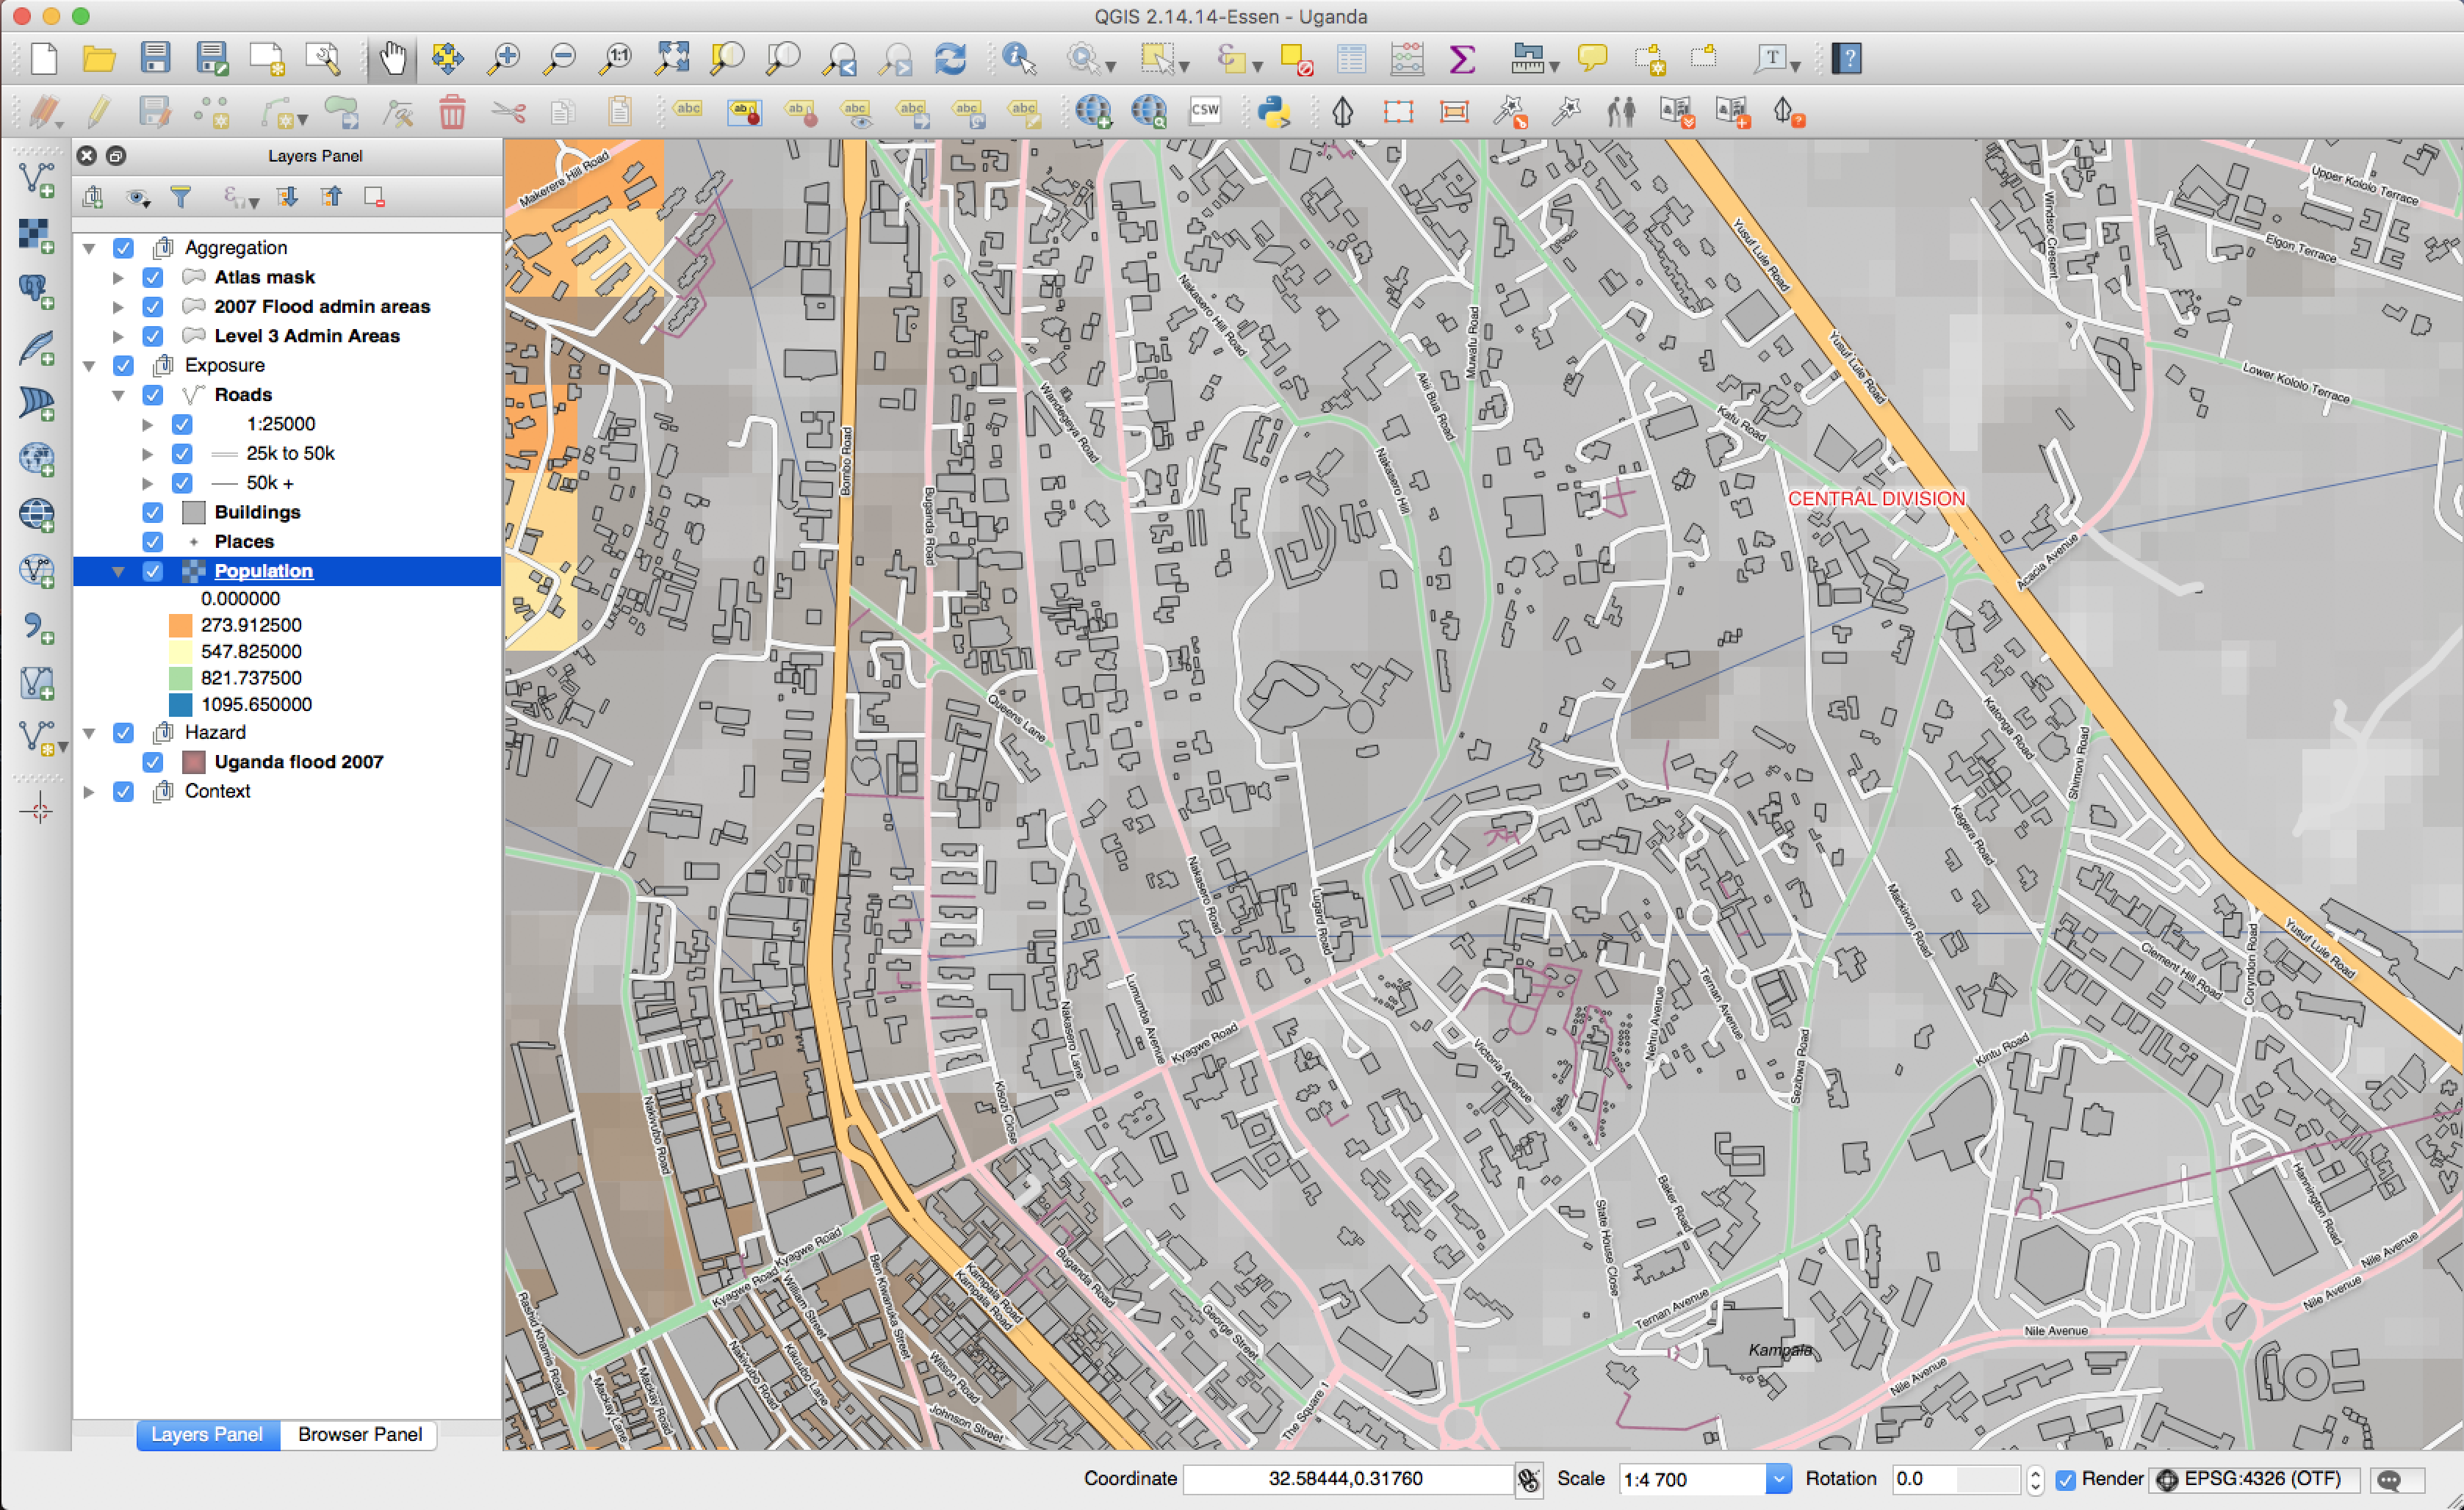Click the toggle extents icon beside Coordinate
Screen dimensions: 2464x1510
coord(1528,1479)
